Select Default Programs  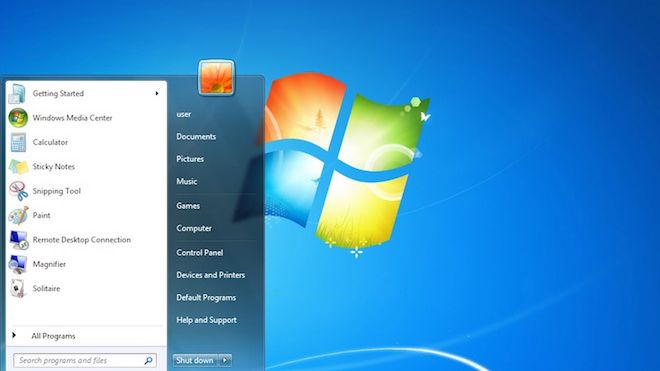[x=206, y=297]
